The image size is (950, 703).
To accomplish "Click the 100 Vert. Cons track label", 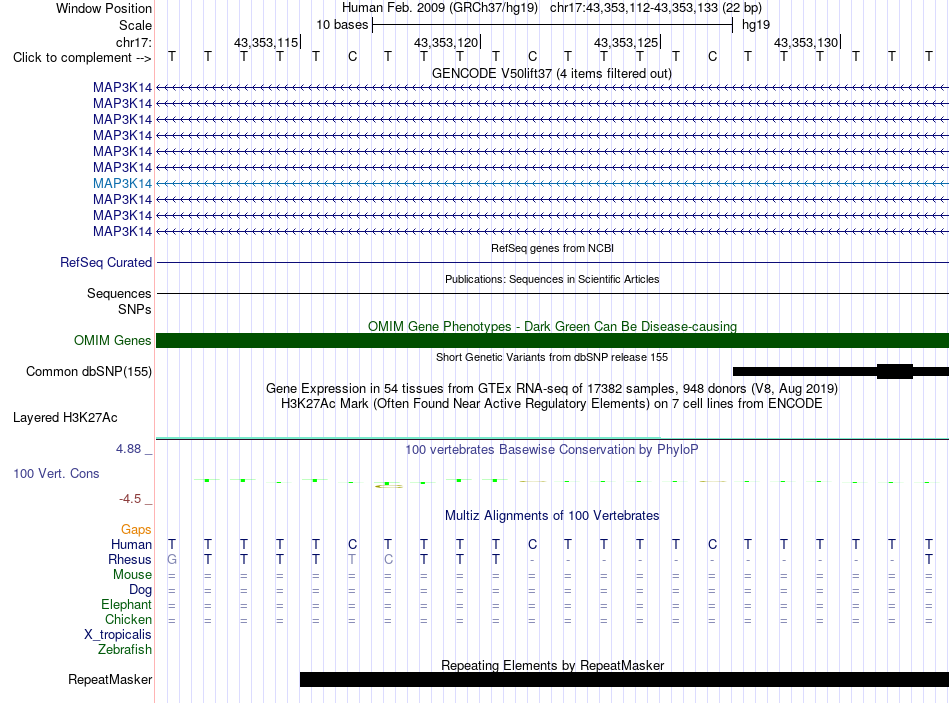I will [56, 473].
